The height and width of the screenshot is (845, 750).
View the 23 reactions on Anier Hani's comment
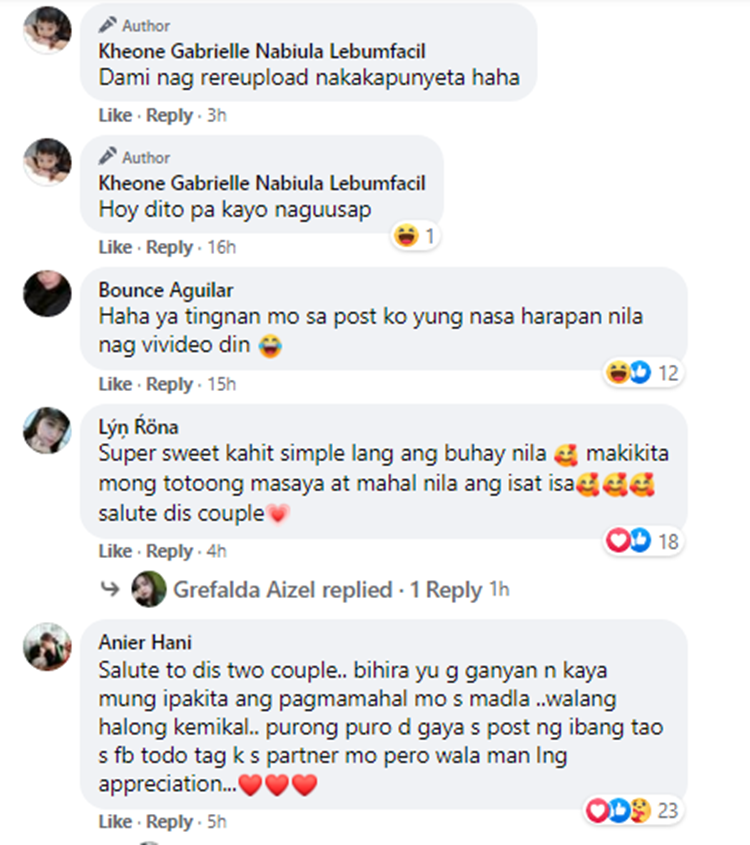633,810
